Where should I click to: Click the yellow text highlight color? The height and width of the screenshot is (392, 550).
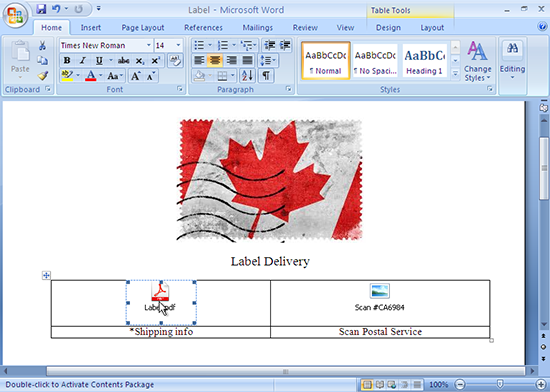[x=67, y=76]
